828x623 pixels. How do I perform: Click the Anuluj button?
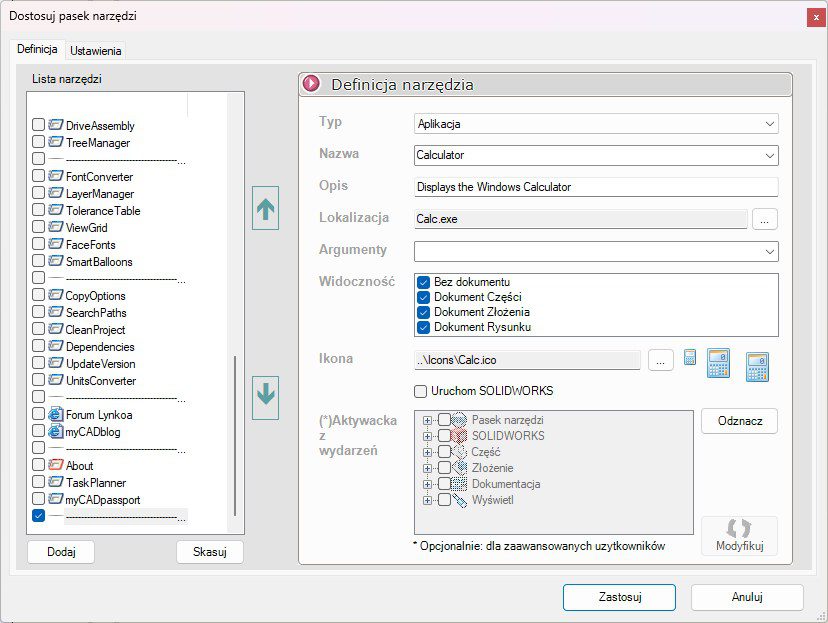747,597
